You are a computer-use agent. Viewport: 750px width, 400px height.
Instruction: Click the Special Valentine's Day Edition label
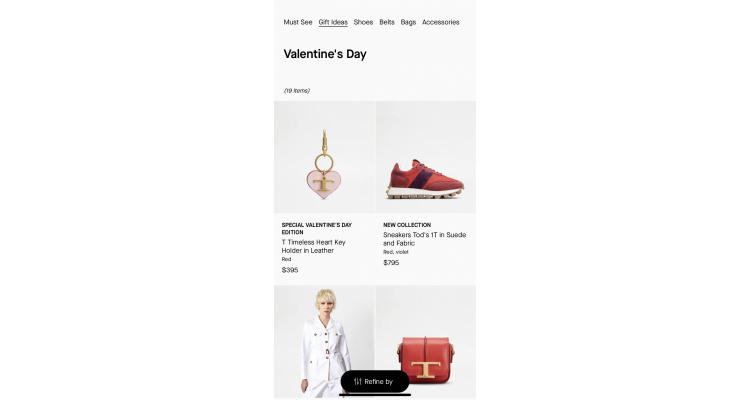click(317, 228)
